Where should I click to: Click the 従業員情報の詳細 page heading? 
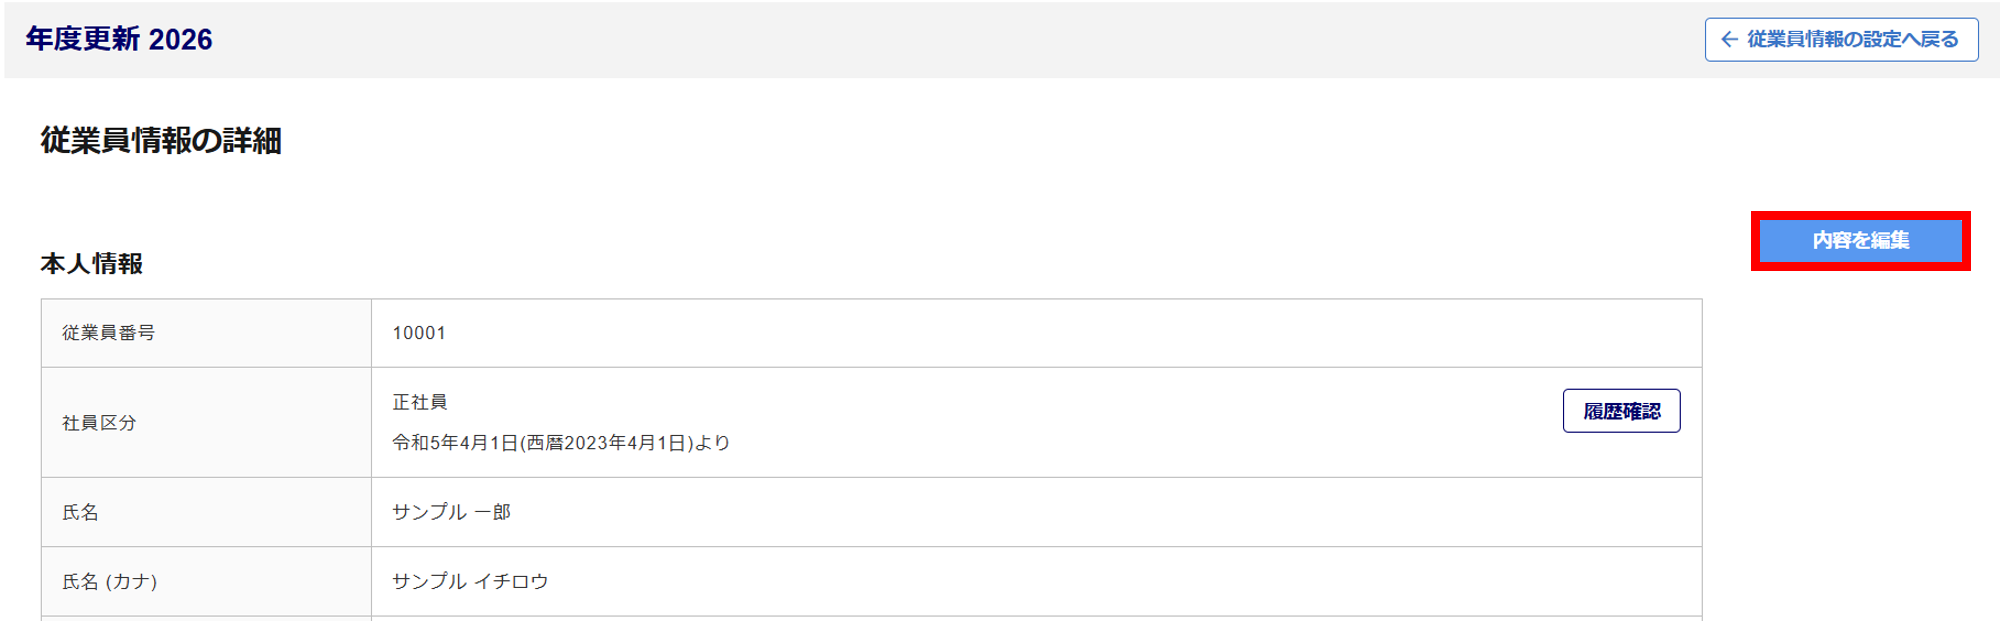click(161, 141)
